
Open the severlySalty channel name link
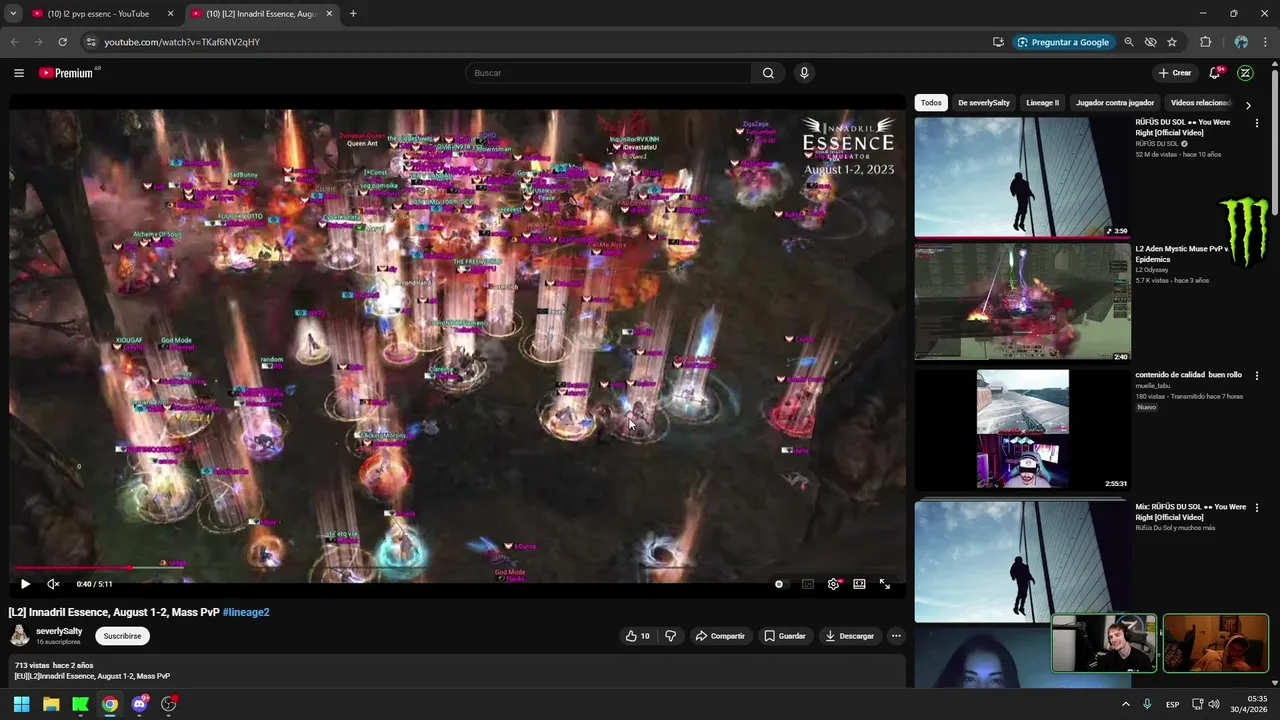[59, 631]
